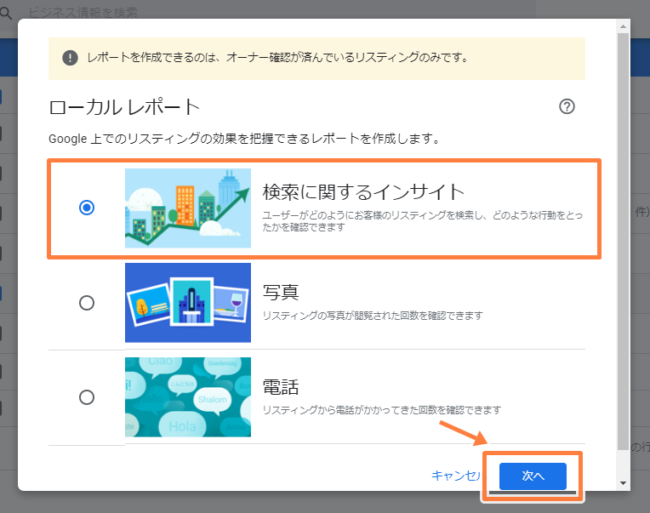Click the city skyline insights thumbnail
The height and width of the screenshot is (513, 650).
pyautogui.click(x=188, y=208)
